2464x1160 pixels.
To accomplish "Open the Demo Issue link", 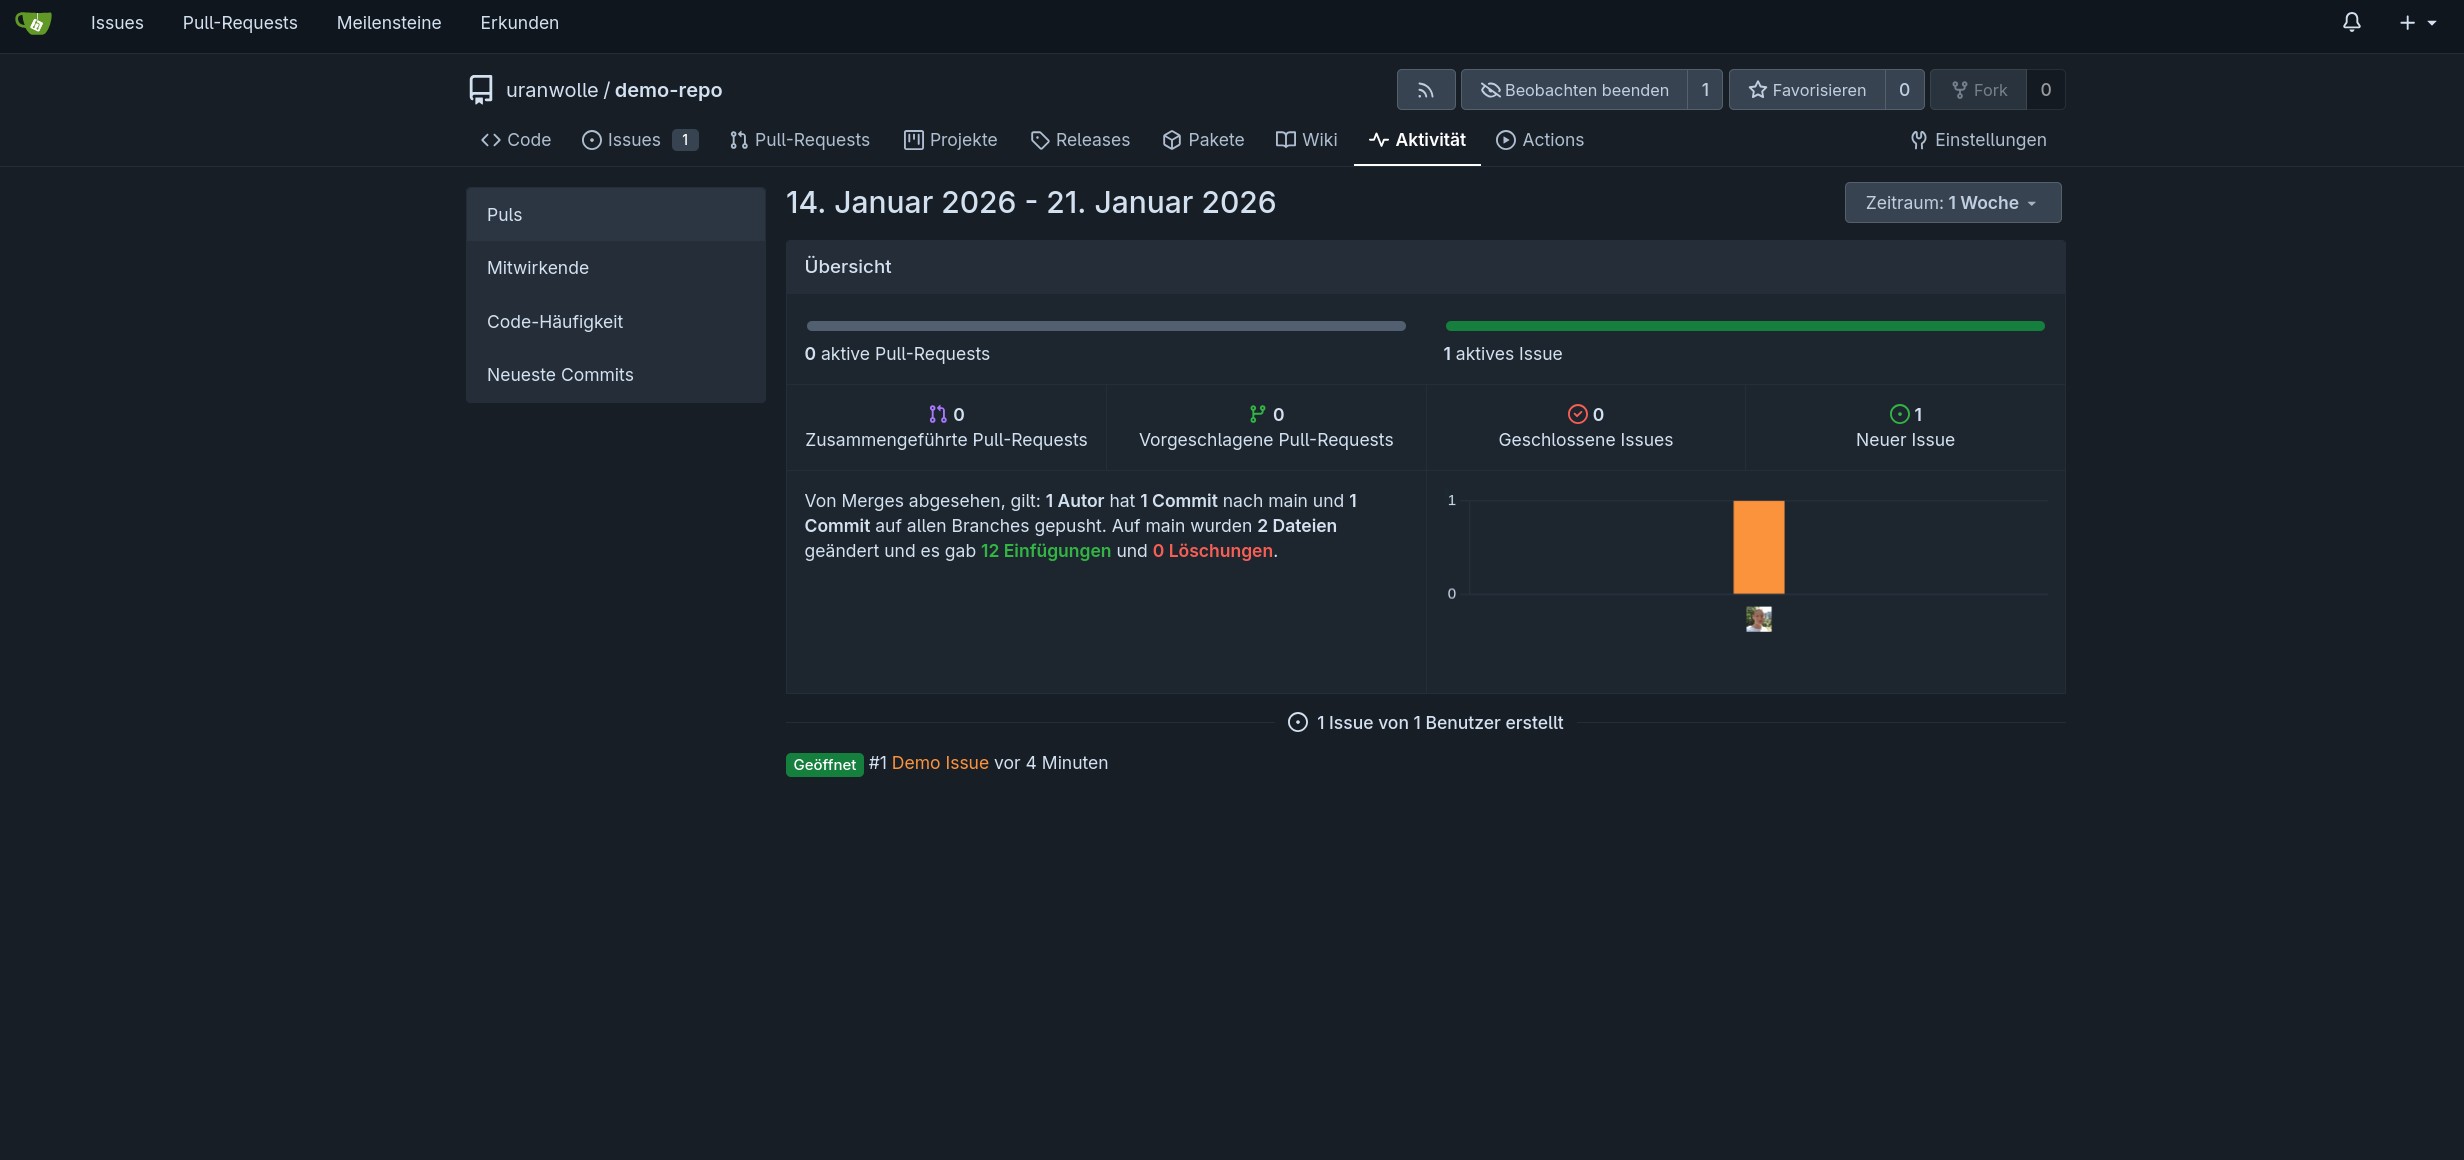I will (939, 763).
